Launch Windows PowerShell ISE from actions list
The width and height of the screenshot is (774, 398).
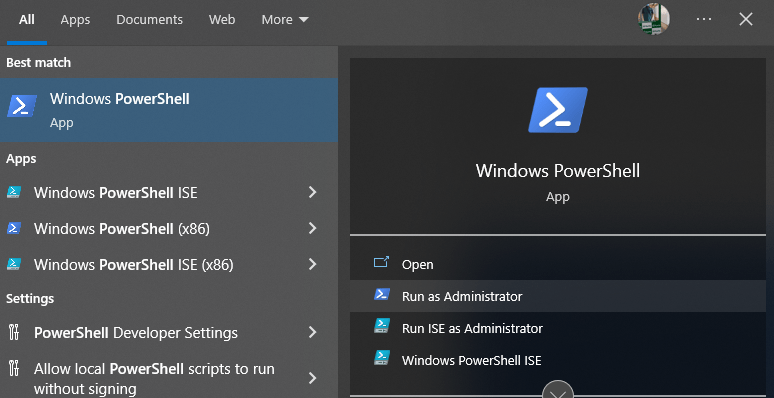558,360
